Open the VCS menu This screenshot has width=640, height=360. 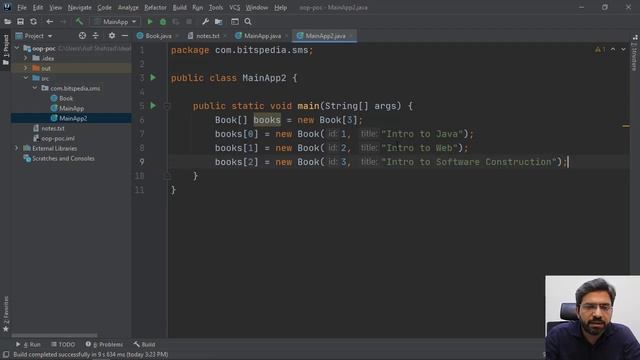coord(234,7)
